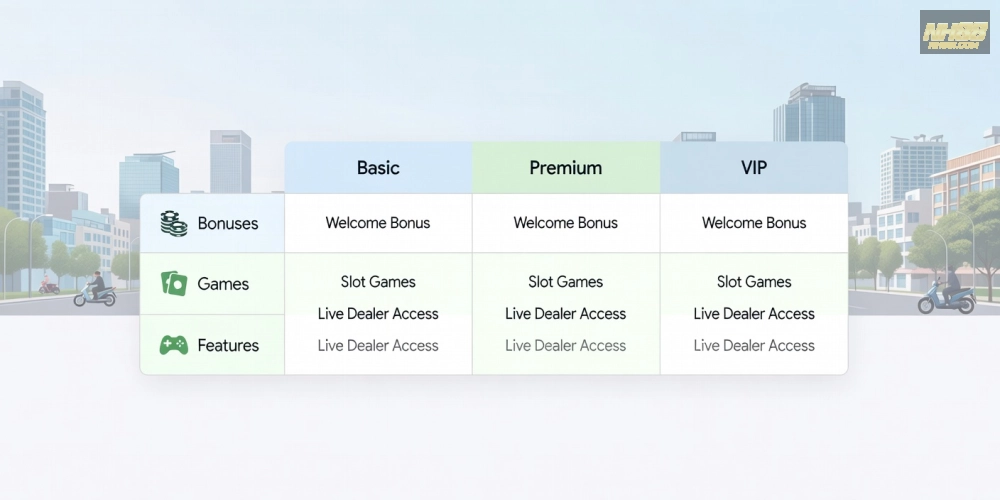Image resolution: width=1000 pixels, height=500 pixels.
Task: Click Slot Games in the Premium column
Action: click(x=566, y=282)
